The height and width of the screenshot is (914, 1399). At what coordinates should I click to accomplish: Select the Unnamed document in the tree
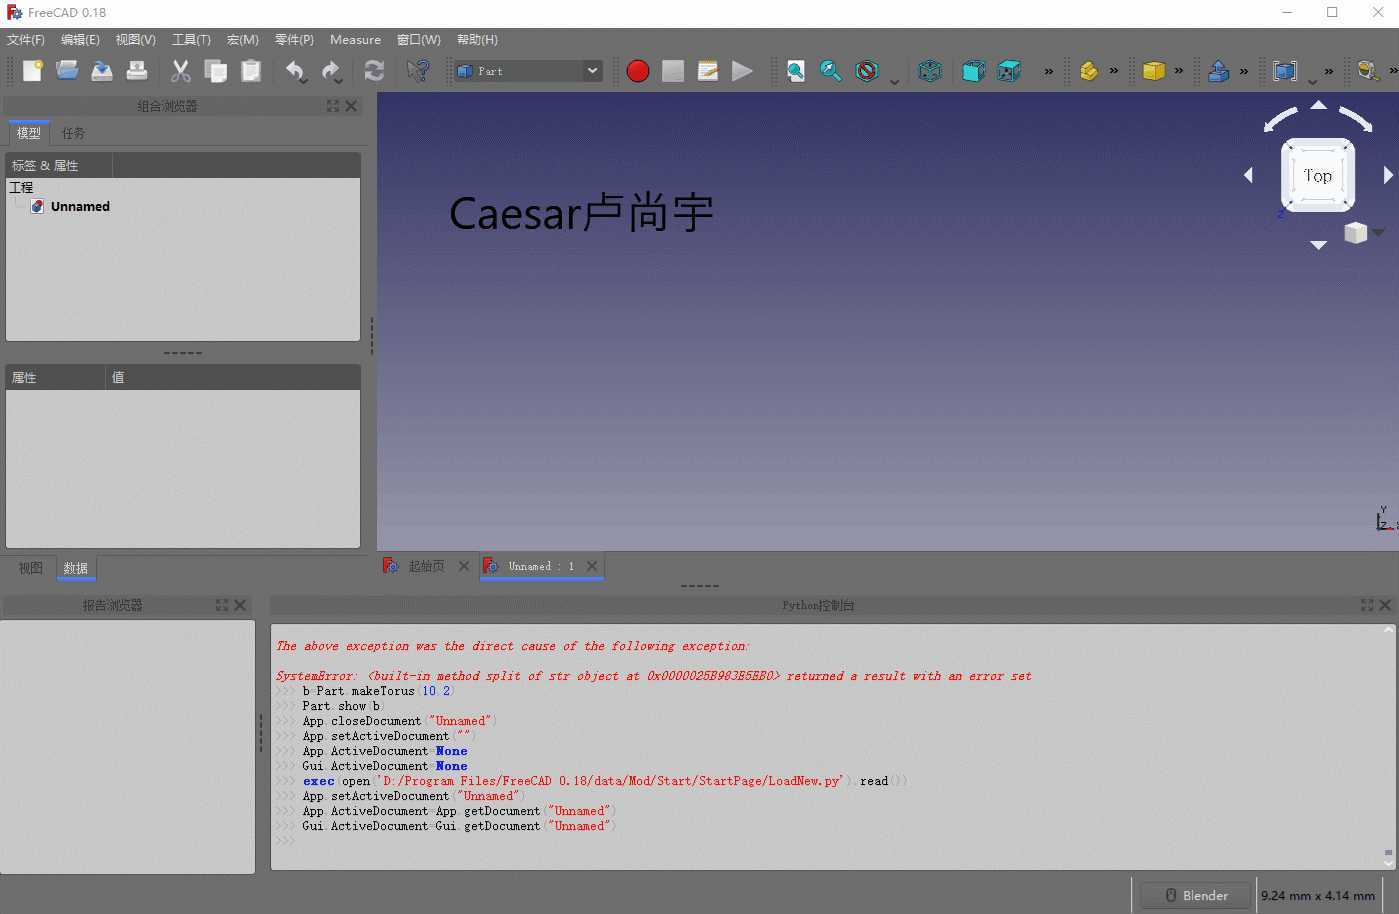(80, 207)
